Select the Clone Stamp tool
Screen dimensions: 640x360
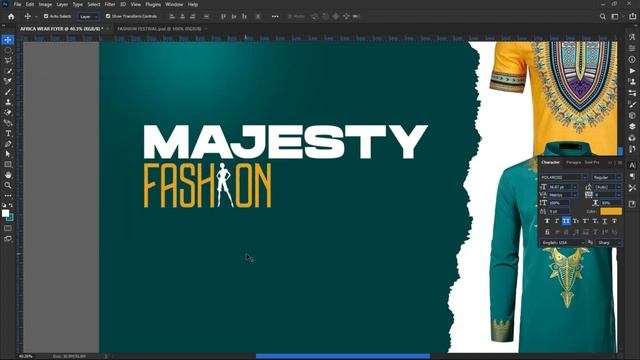click(8, 102)
